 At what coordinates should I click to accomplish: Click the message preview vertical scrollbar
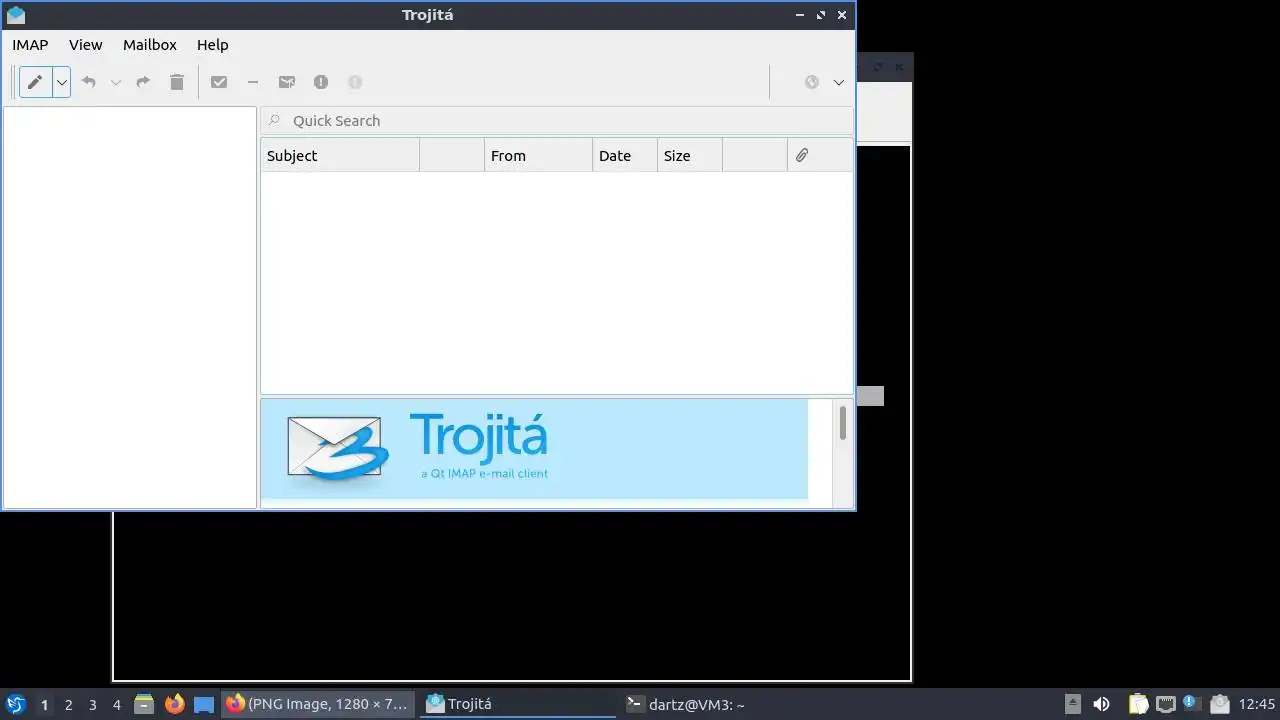(843, 453)
